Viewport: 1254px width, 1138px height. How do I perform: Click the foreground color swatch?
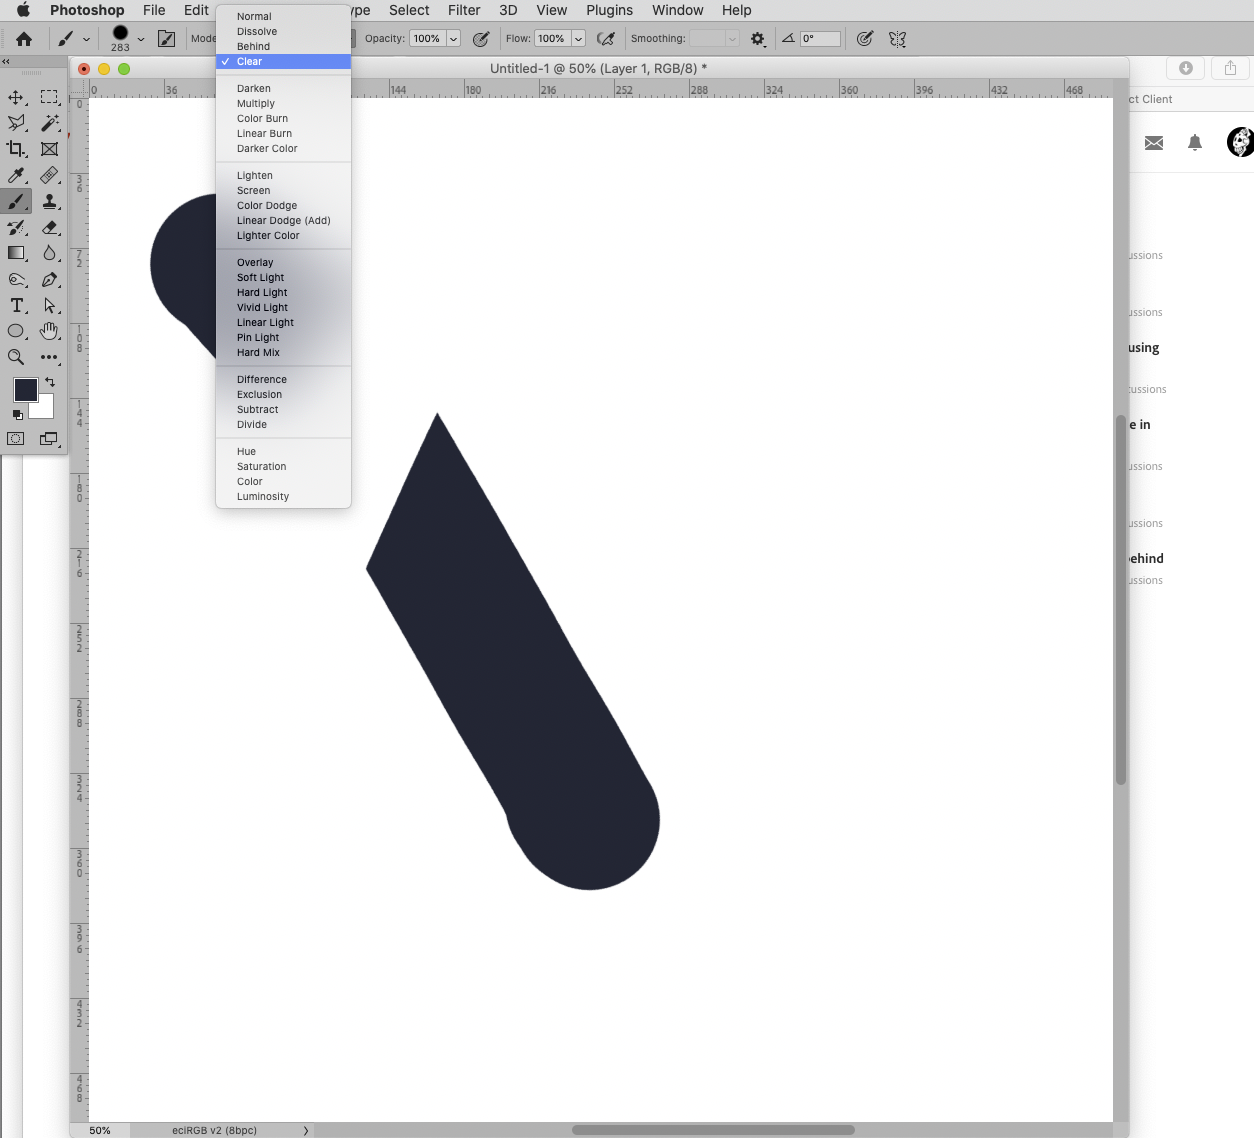pyautogui.click(x=25, y=389)
